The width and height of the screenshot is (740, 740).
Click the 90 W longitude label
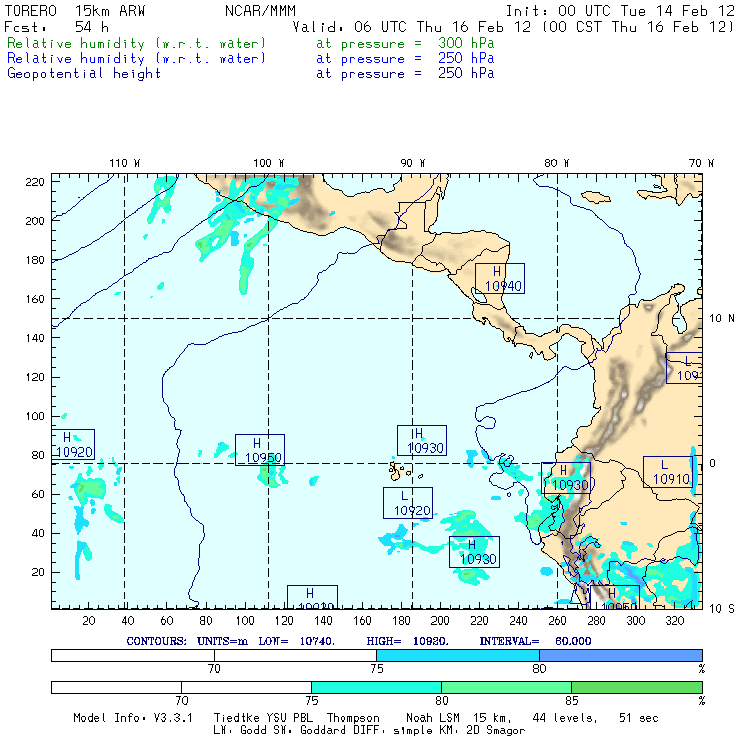(412, 163)
